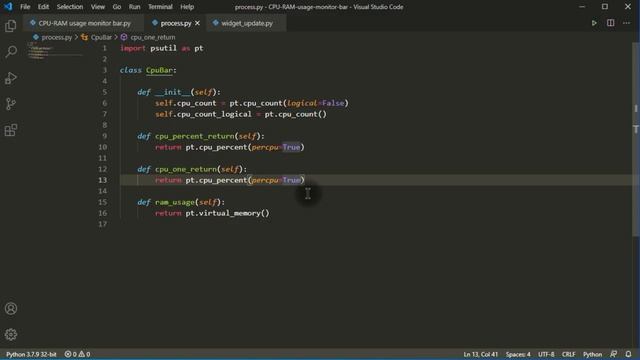Viewport: 640px width, 360px height.
Task: Click 'def cpu_one_return(self):' line
Action: pyautogui.click(x=192, y=169)
